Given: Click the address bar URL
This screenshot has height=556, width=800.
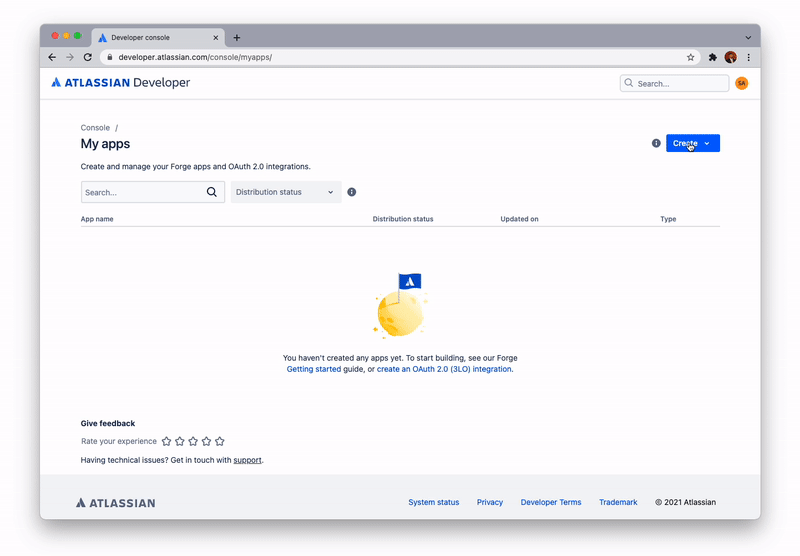Looking at the screenshot, I should tap(195, 57).
